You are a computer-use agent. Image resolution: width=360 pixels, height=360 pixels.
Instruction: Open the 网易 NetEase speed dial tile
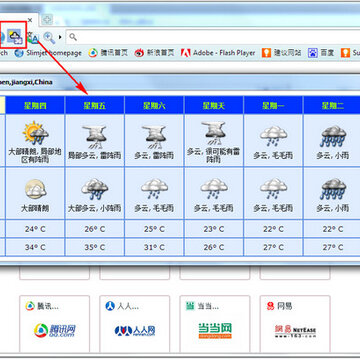click(x=295, y=324)
